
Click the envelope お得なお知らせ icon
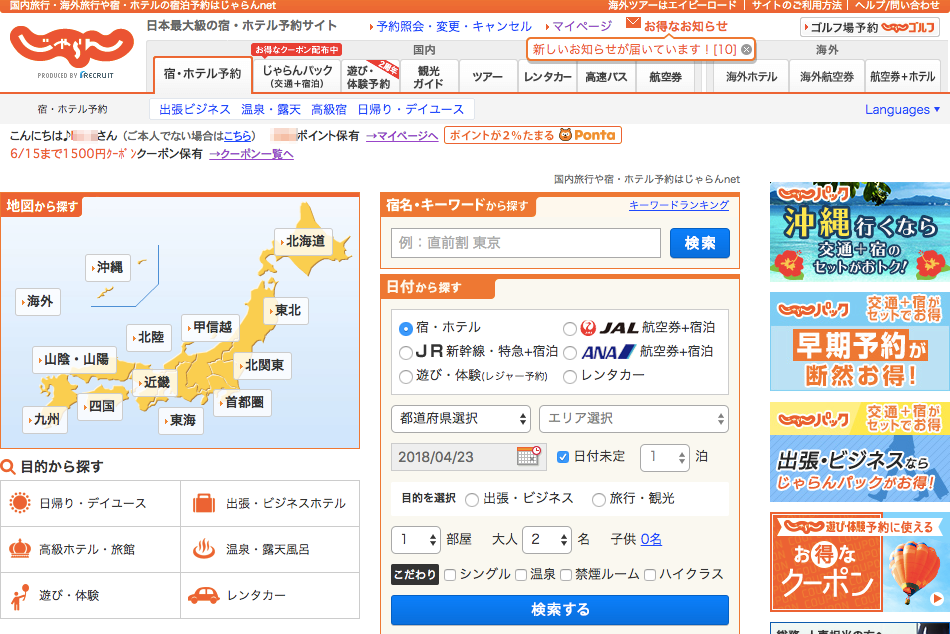(x=633, y=24)
